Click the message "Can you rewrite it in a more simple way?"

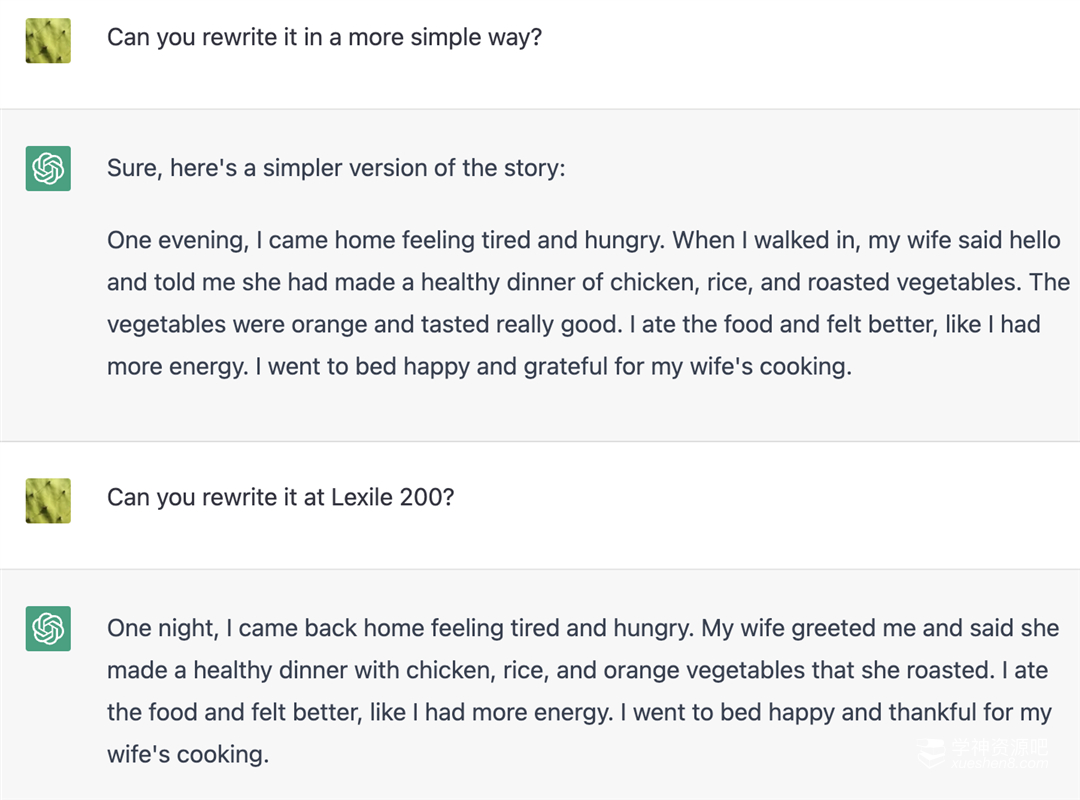(324, 39)
